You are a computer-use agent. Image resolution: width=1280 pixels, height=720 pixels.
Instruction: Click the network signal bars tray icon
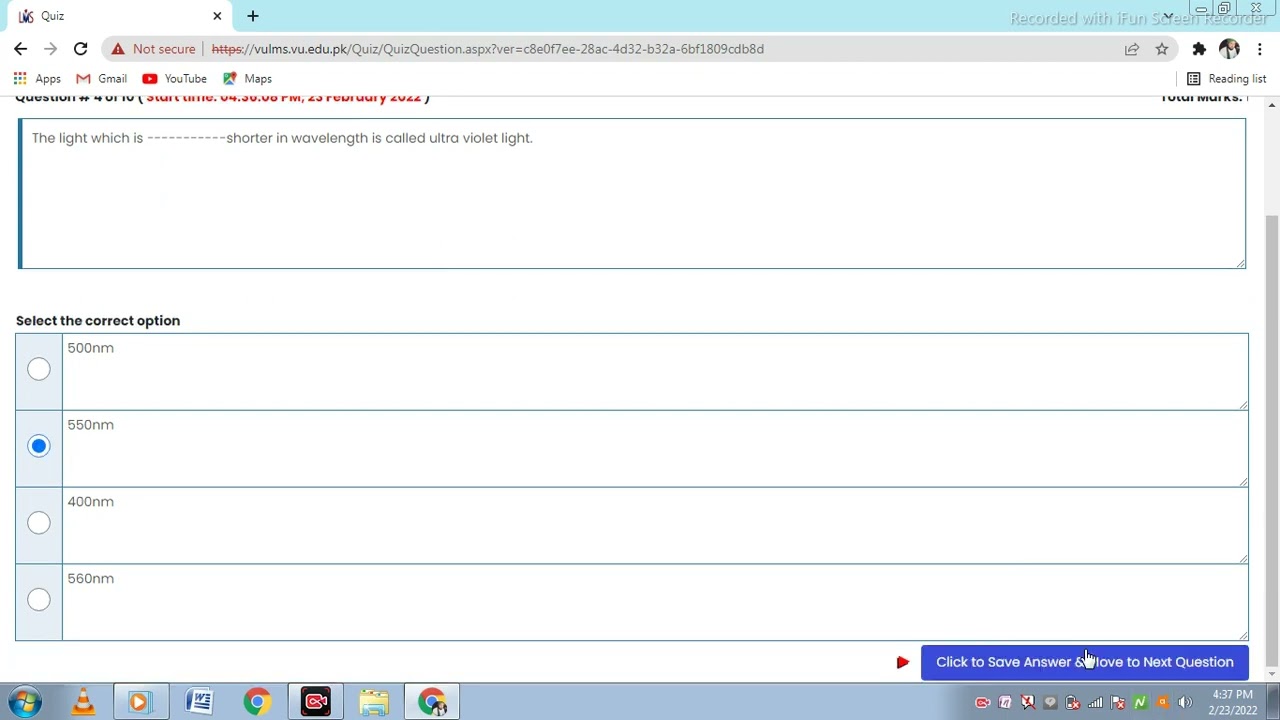[x=1095, y=703]
